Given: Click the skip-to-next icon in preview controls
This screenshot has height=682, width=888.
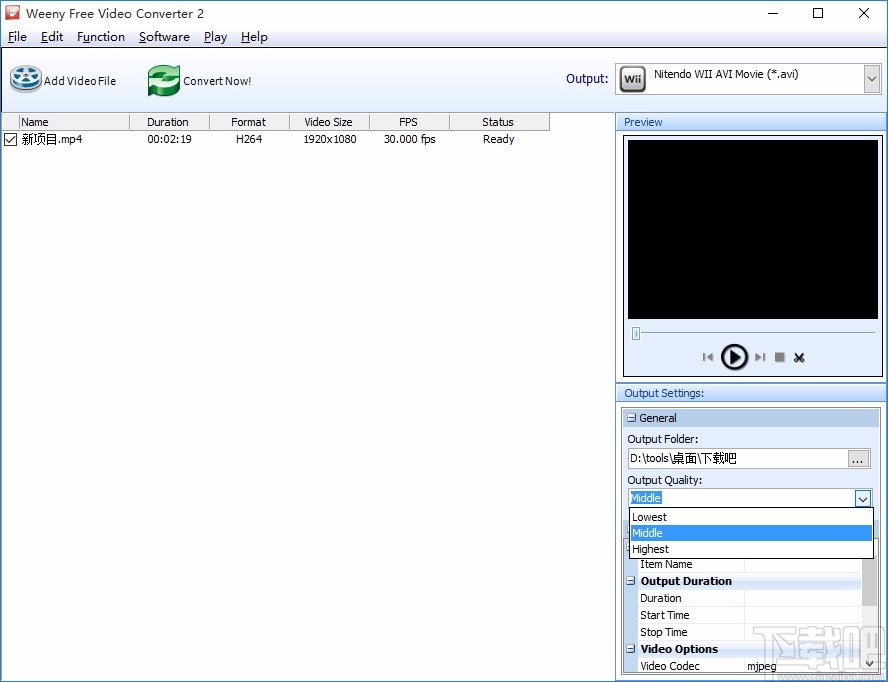Looking at the screenshot, I should point(759,357).
